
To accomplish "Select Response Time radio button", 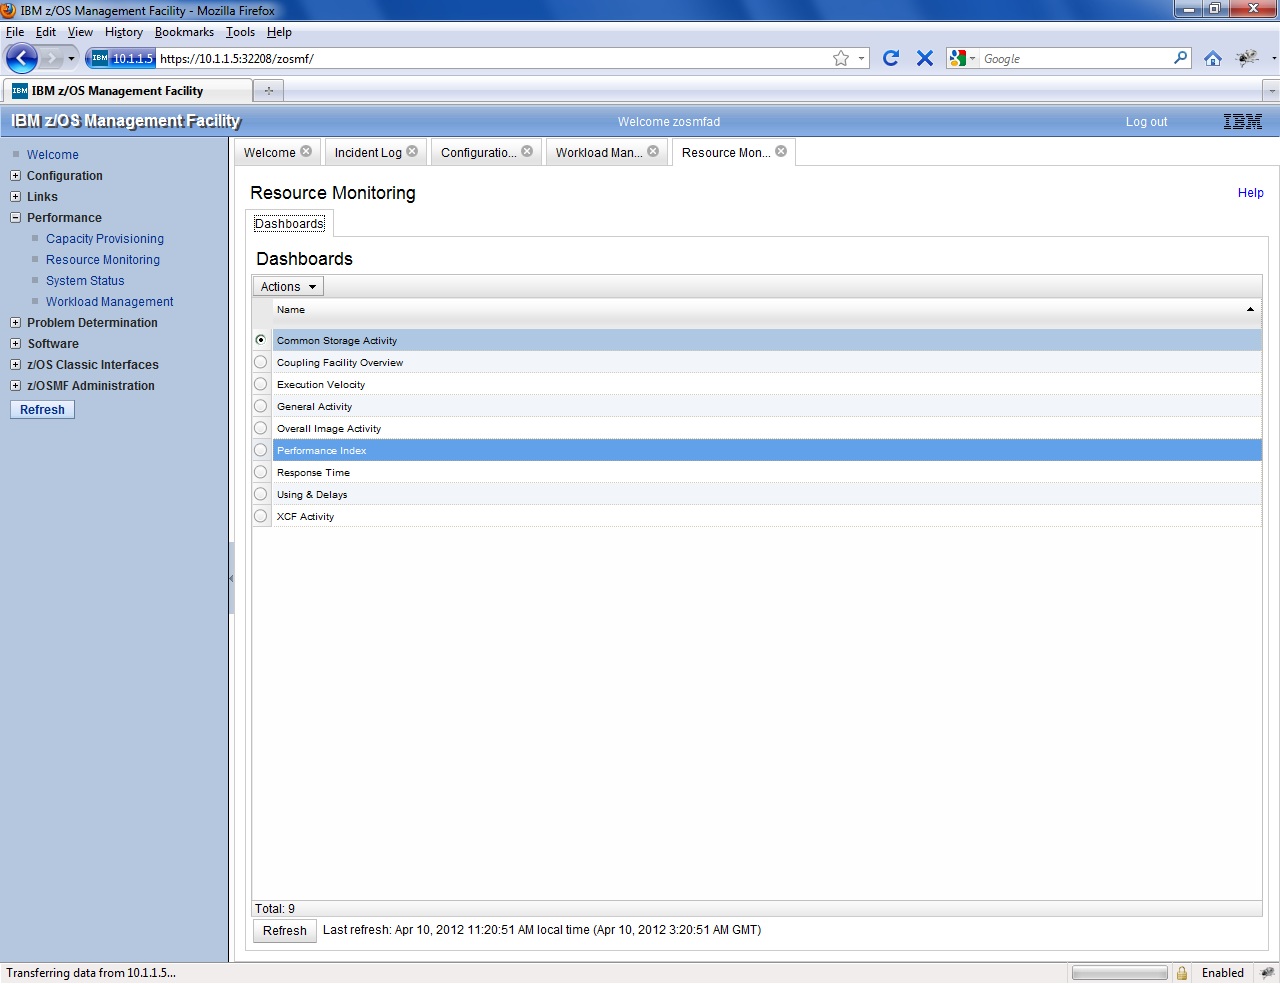I will tap(261, 472).
